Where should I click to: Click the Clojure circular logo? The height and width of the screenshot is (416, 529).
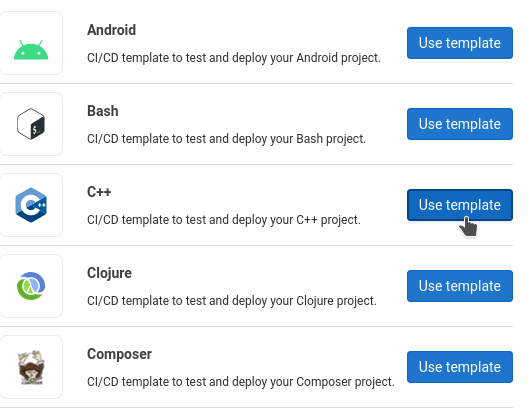[31, 286]
